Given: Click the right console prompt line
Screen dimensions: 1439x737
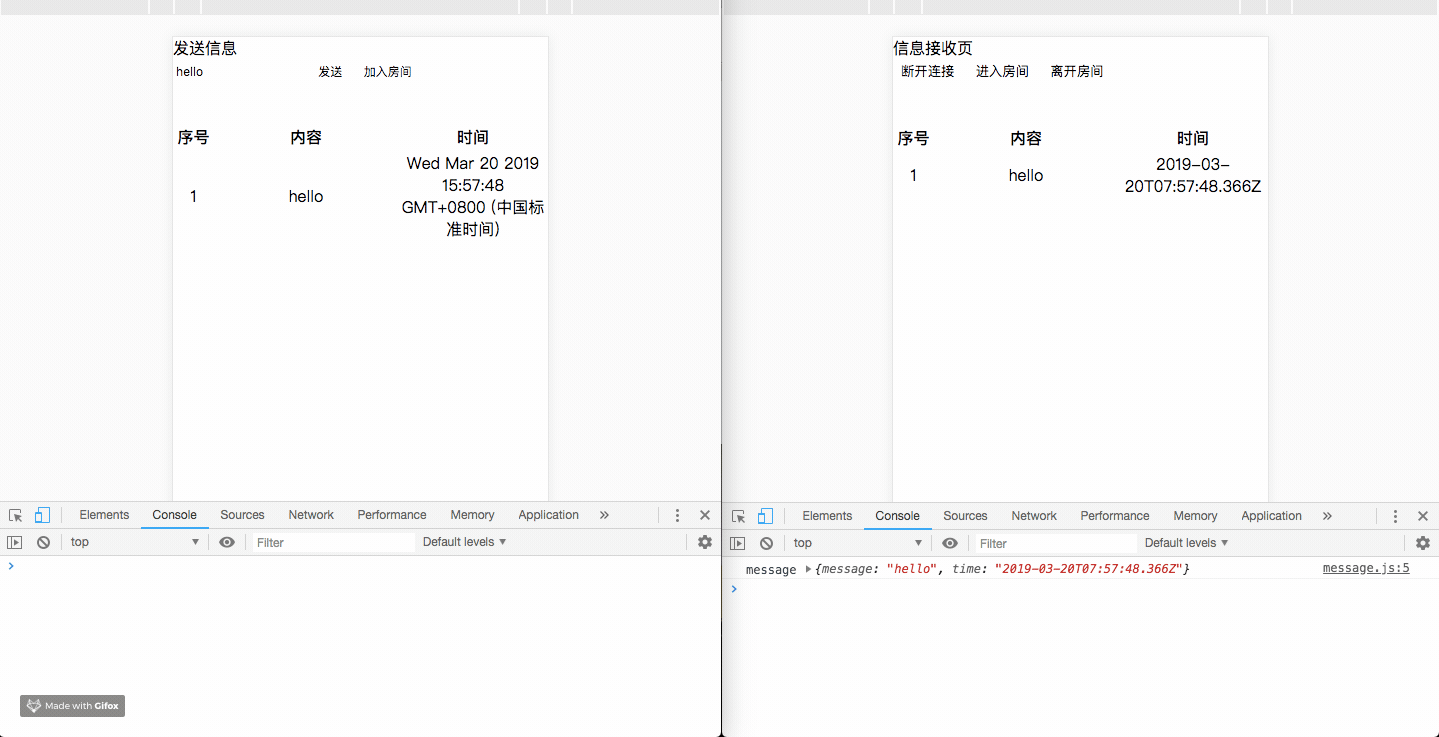Looking at the screenshot, I should click(1080, 589).
